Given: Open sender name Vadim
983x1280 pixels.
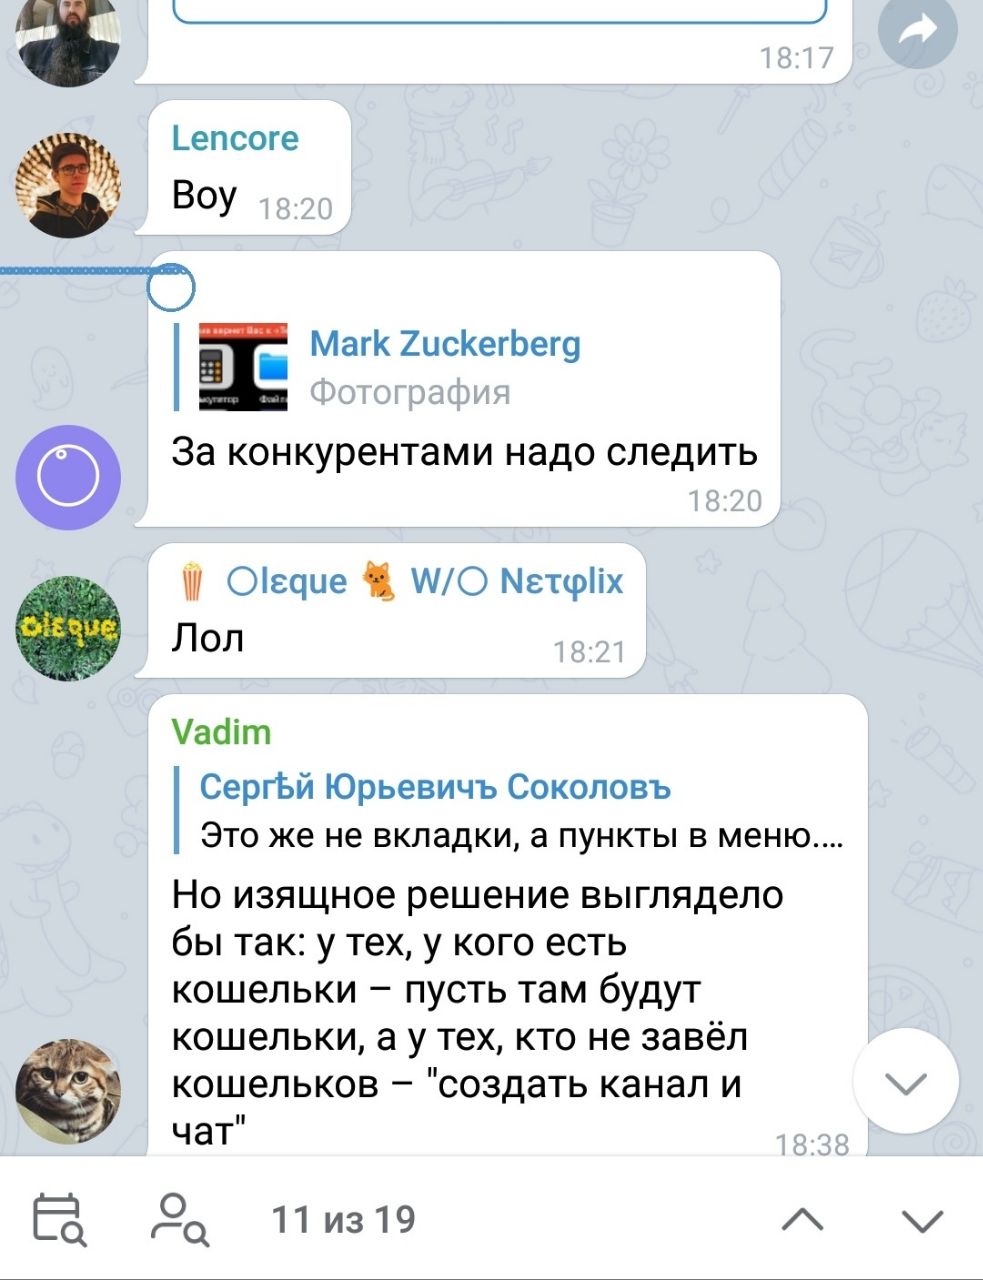Looking at the screenshot, I should pos(221,732).
